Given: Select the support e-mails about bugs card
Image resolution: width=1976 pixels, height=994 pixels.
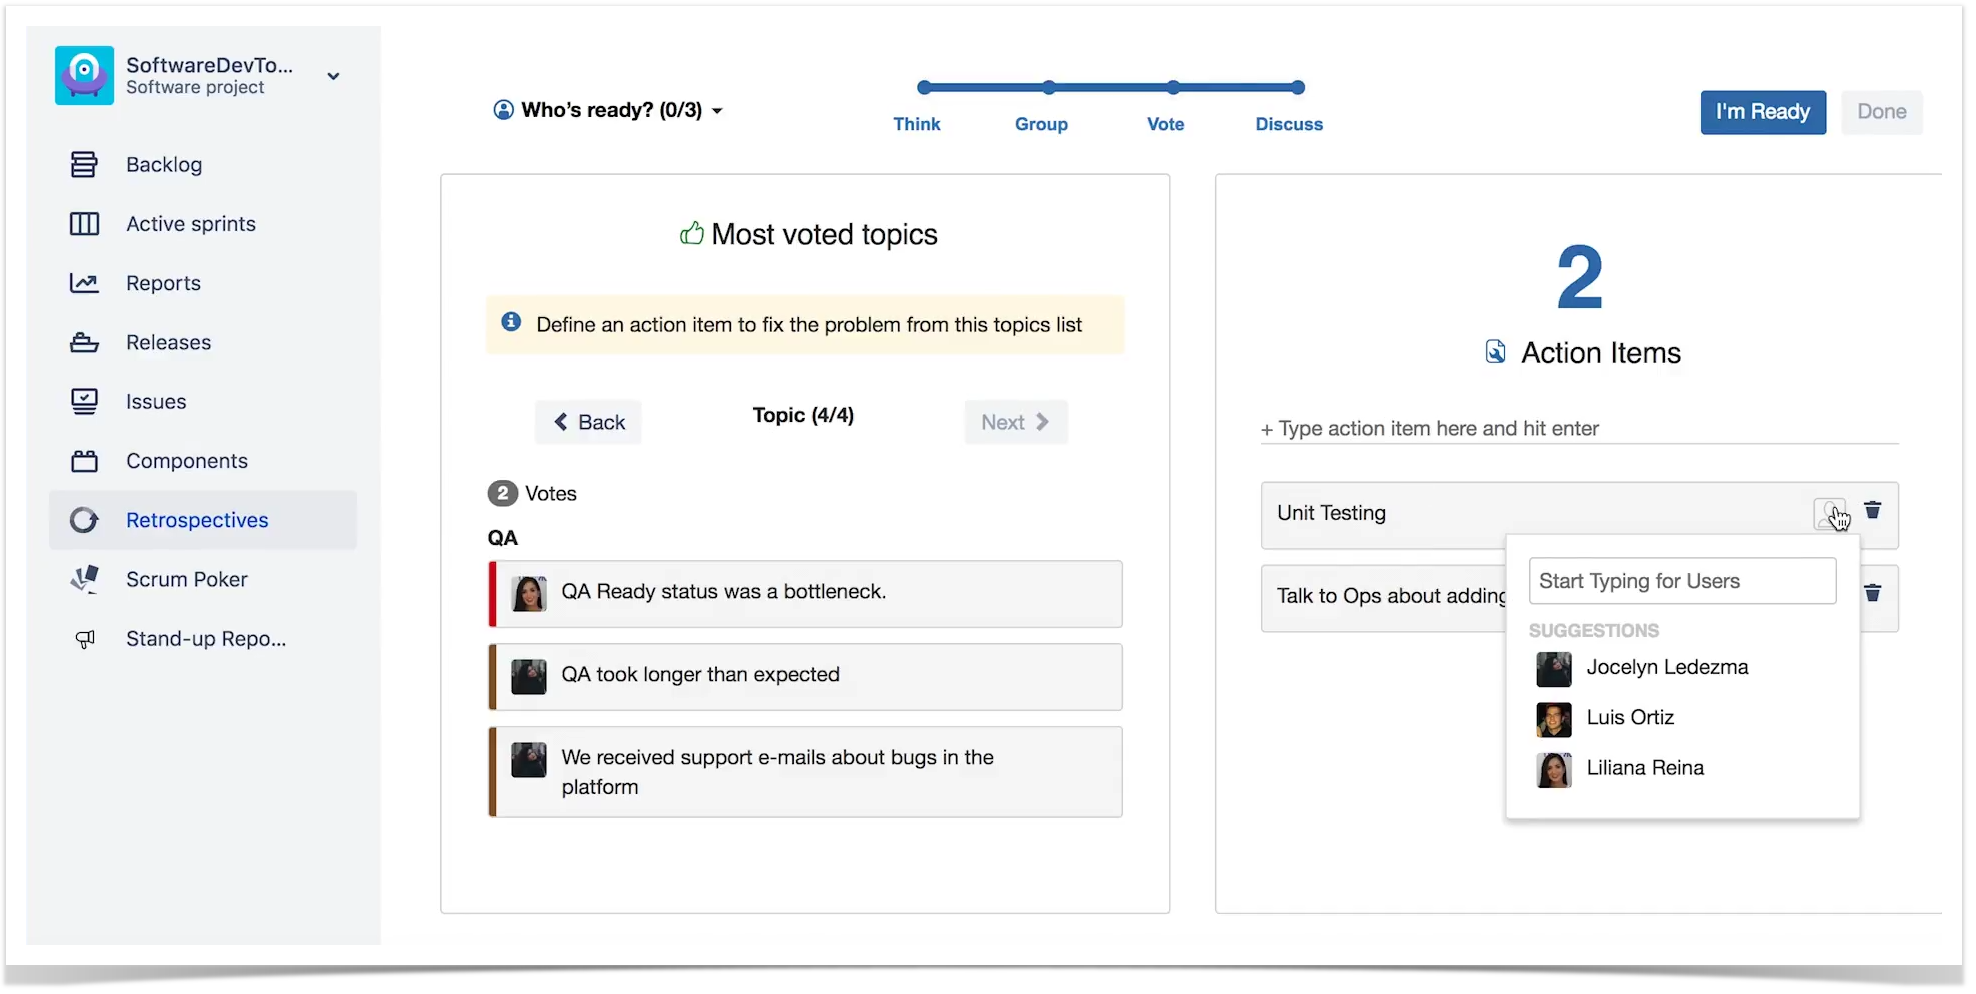Looking at the screenshot, I should (x=805, y=772).
